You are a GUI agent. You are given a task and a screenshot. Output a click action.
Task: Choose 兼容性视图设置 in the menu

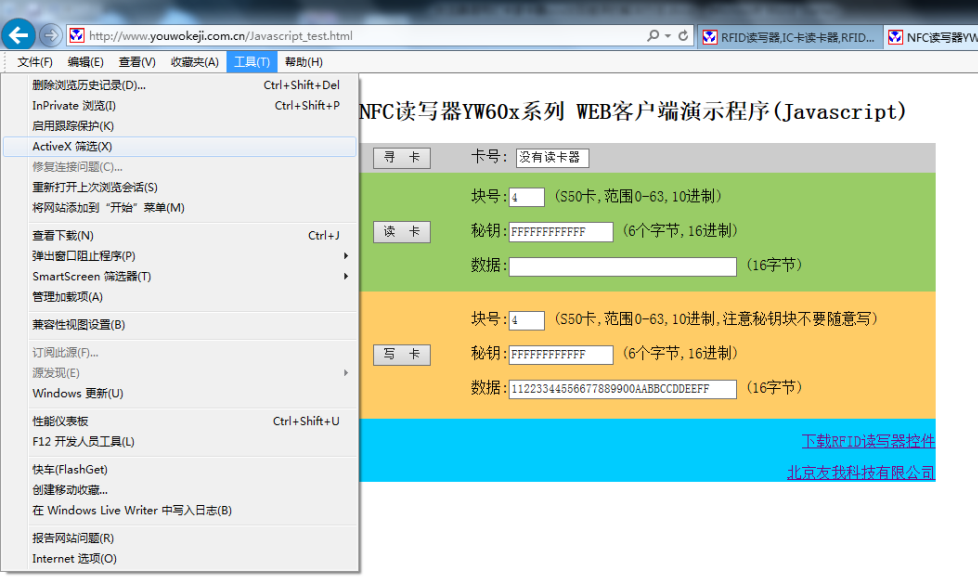pos(78,324)
